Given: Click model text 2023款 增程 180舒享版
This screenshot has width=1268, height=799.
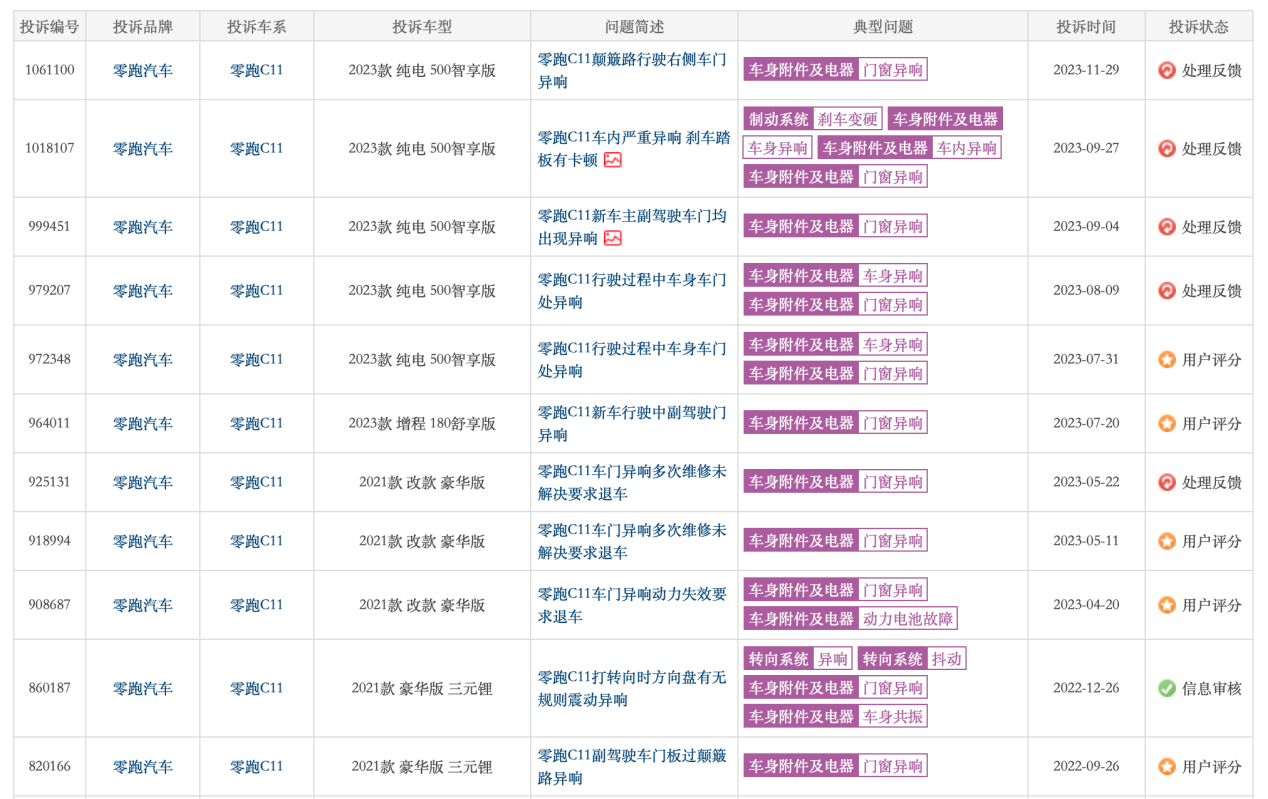Looking at the screenshot, I should click(422, 423).
